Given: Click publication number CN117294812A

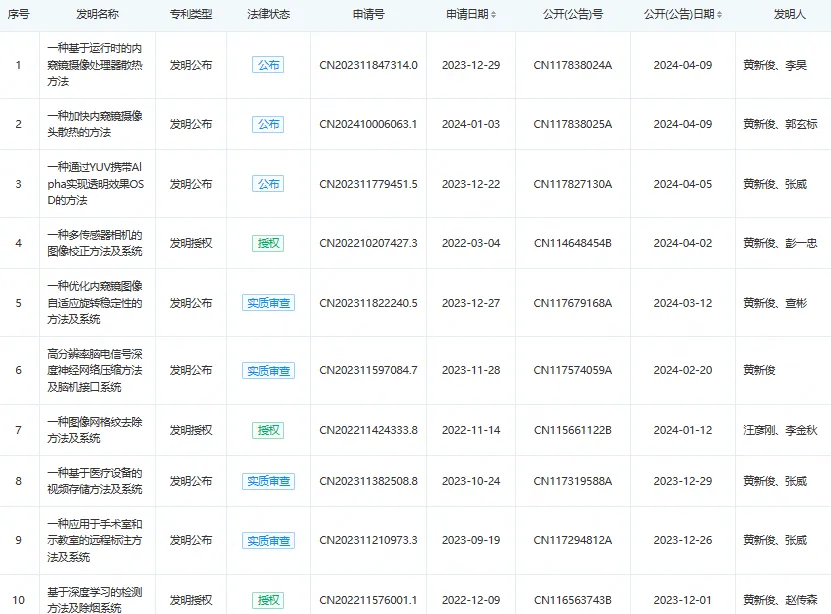Looking at the screenshot, I should coord(573,540).
